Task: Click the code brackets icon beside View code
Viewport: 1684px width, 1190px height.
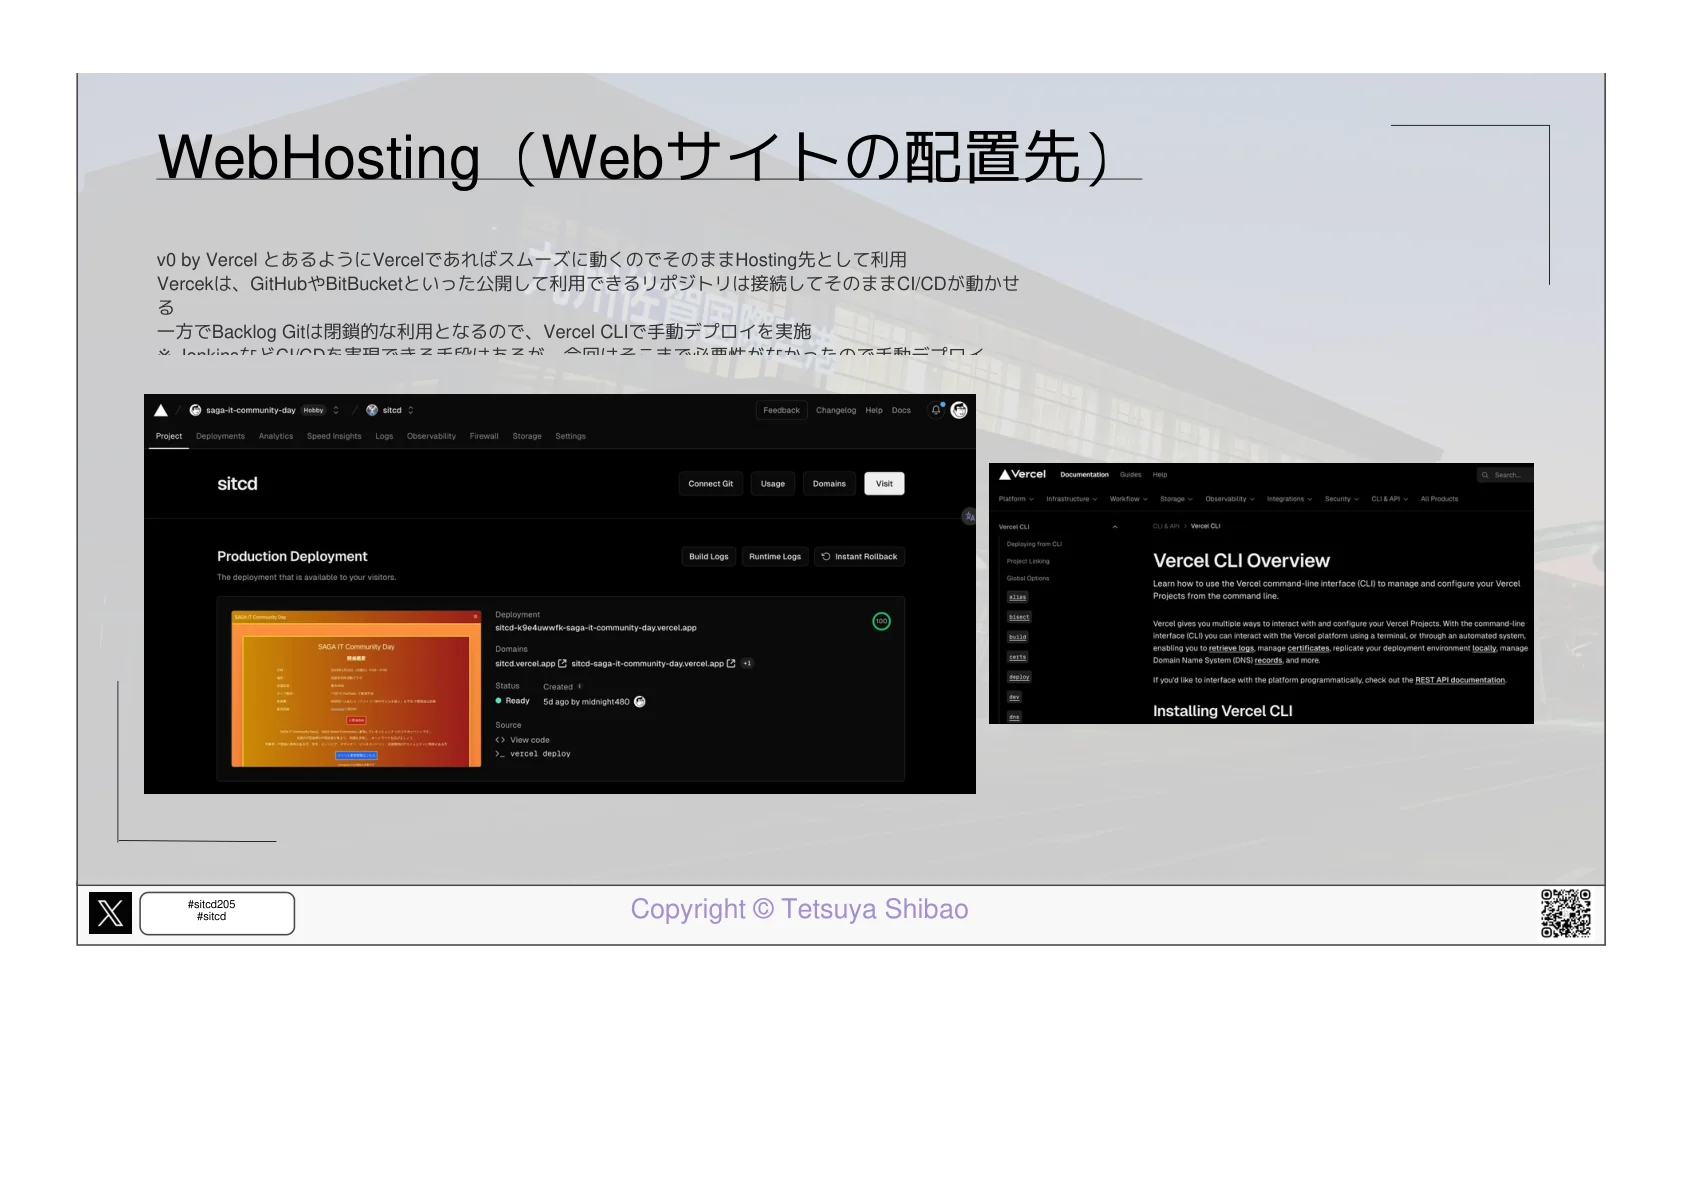Action: click(500, 740)
